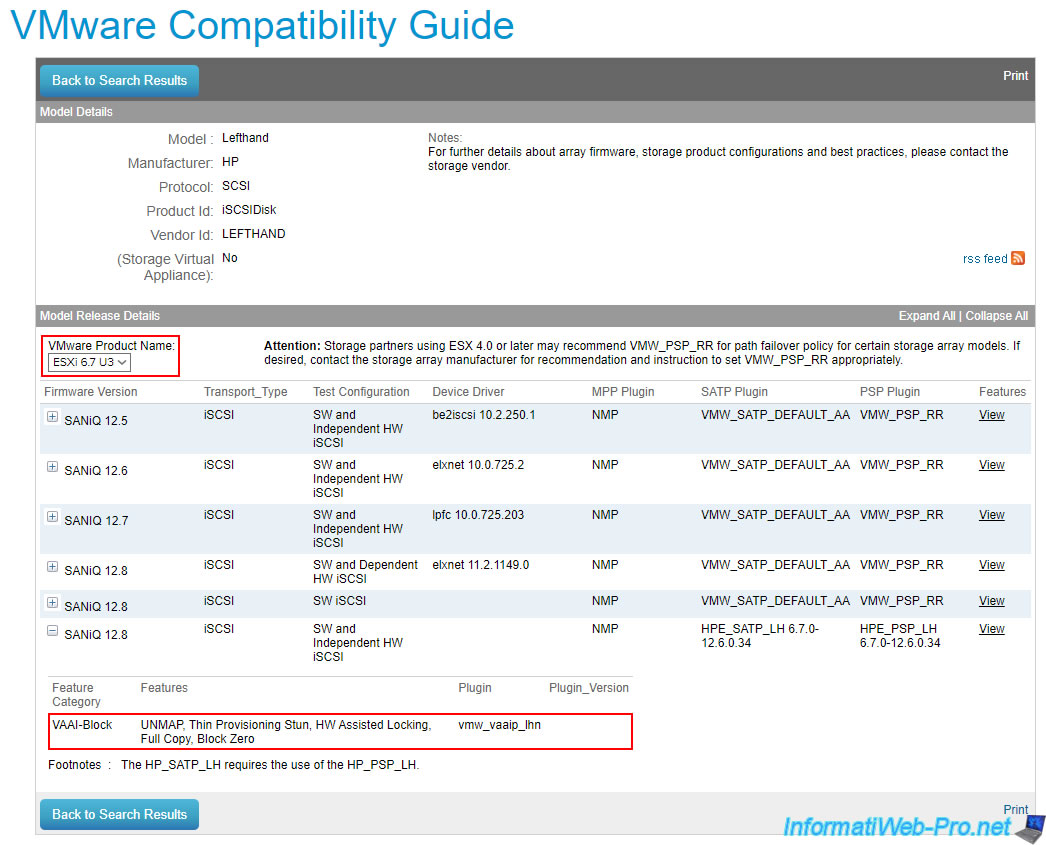Click the orange RSS feed icon
The width and height of the screenshot is (1046, 845).
pyautogui.click(x=1018, y=258)
